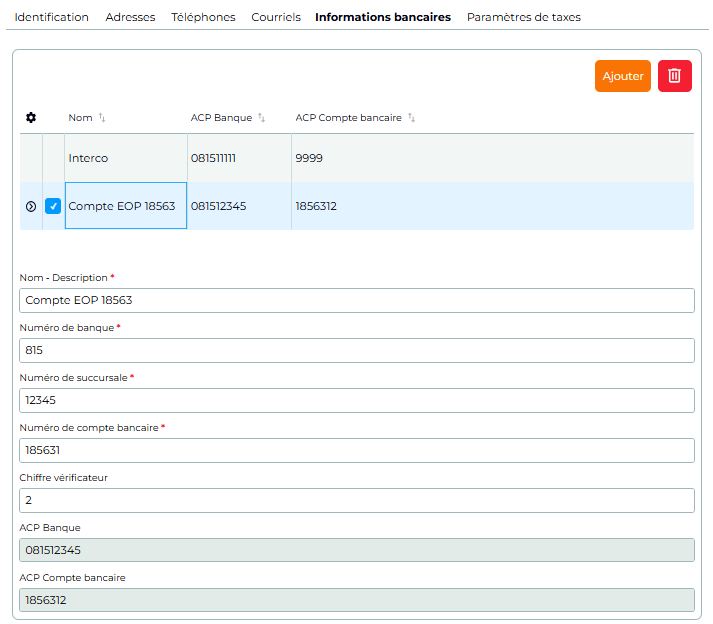Click the 081512345 cell in the table
713x624 pixels.
(239, 206)
